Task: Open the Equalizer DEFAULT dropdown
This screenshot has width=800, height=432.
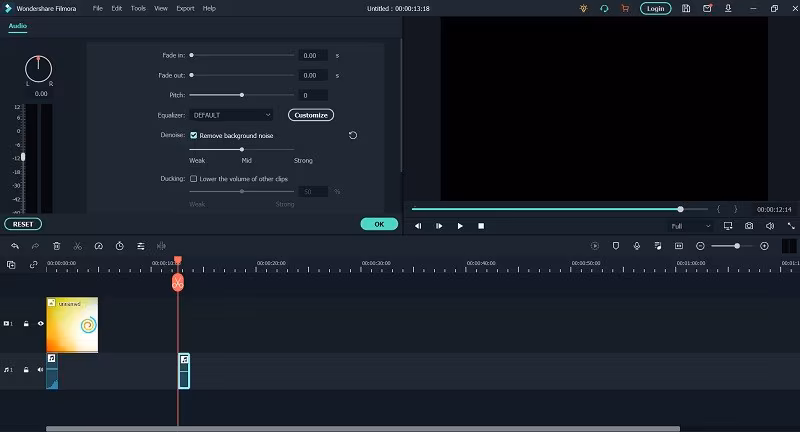Action: tap(231, 115)
